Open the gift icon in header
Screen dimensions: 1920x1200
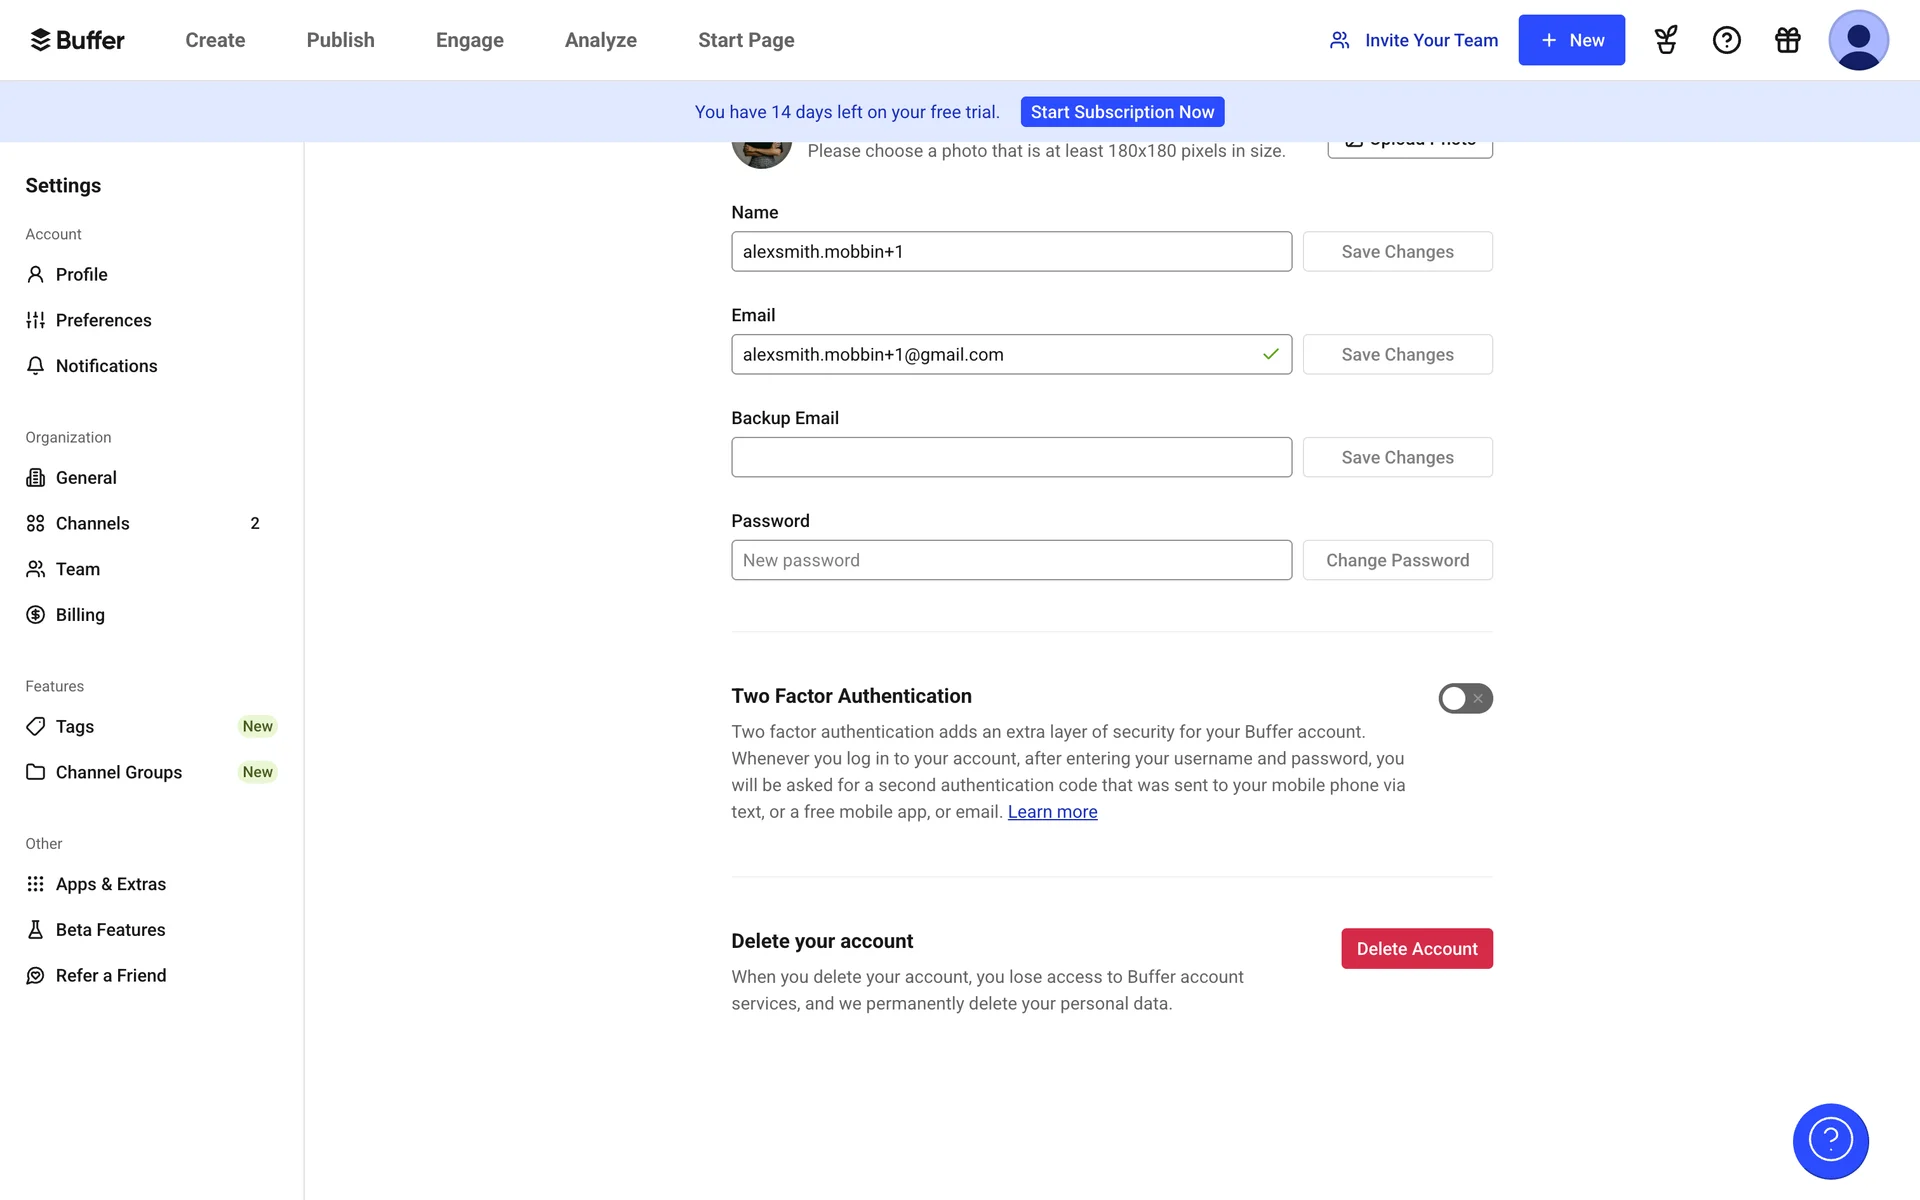pyautogui.click(x=1787, y=40)
